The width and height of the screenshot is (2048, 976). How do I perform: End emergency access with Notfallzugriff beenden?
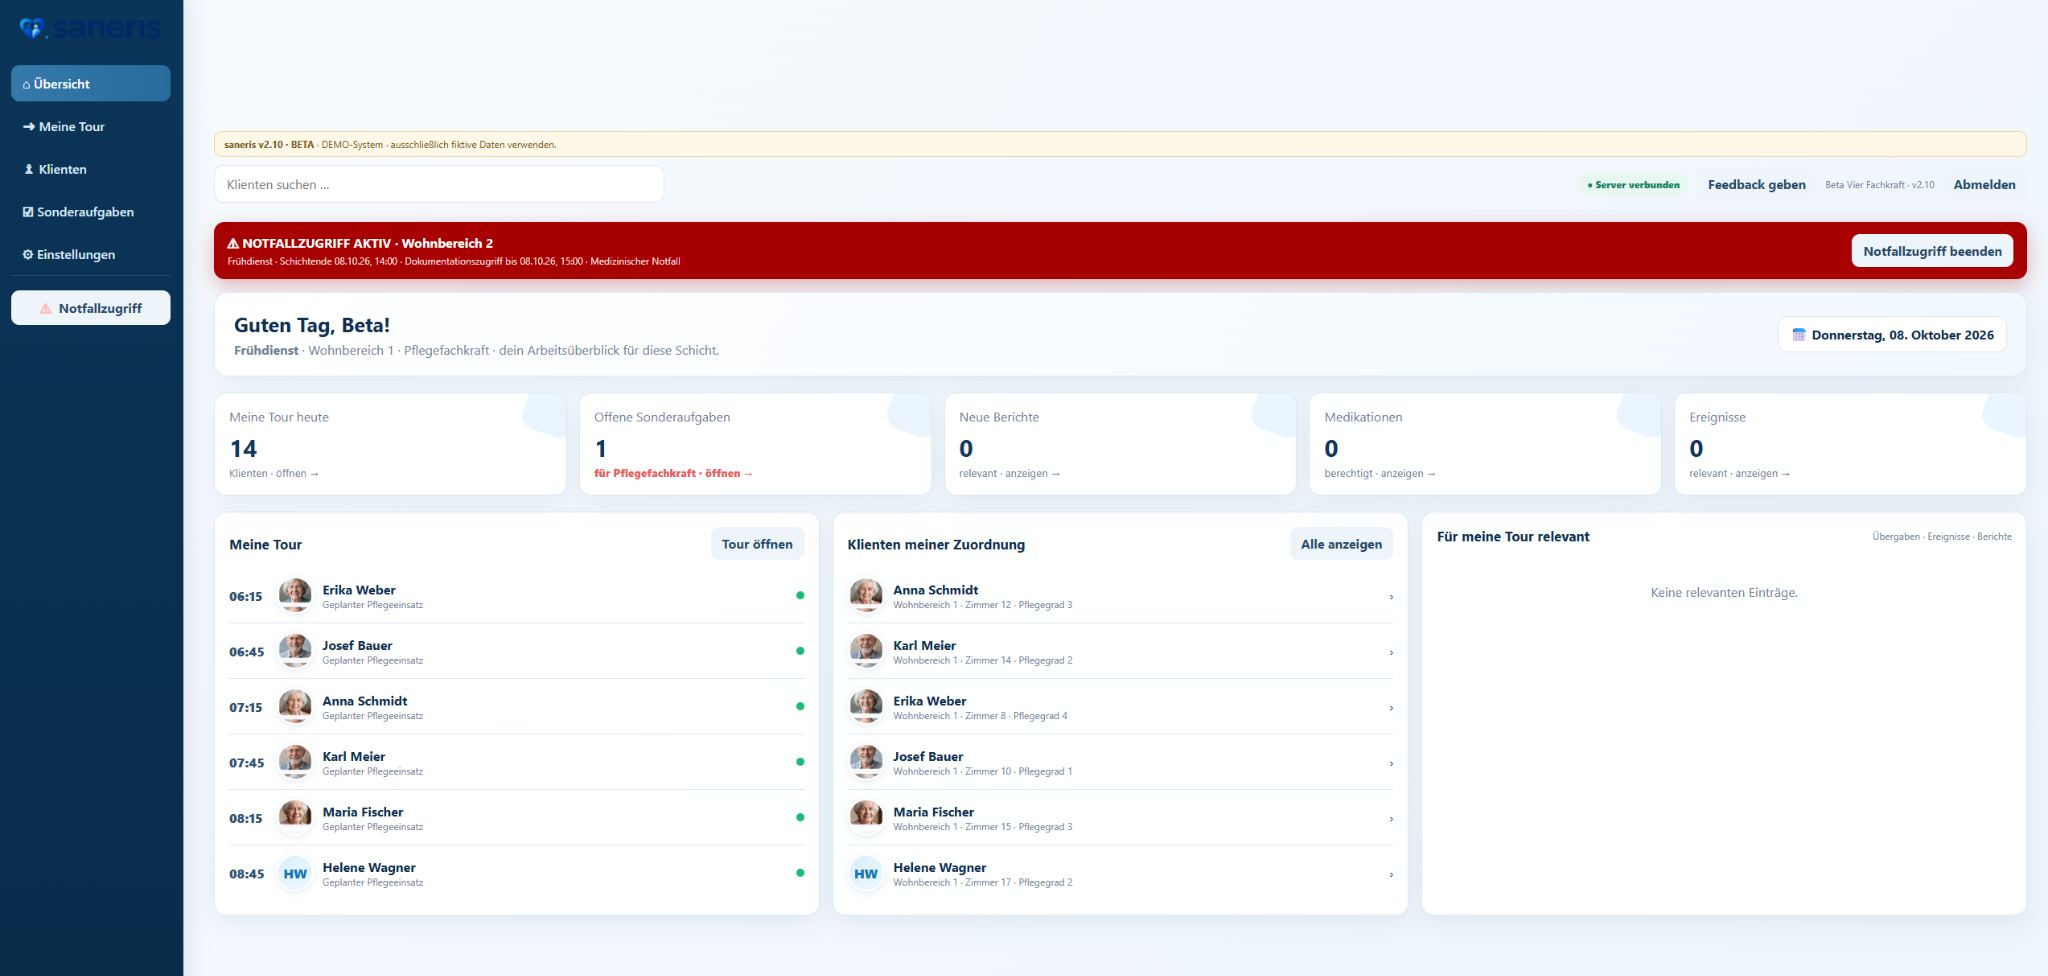[1932, 251]
